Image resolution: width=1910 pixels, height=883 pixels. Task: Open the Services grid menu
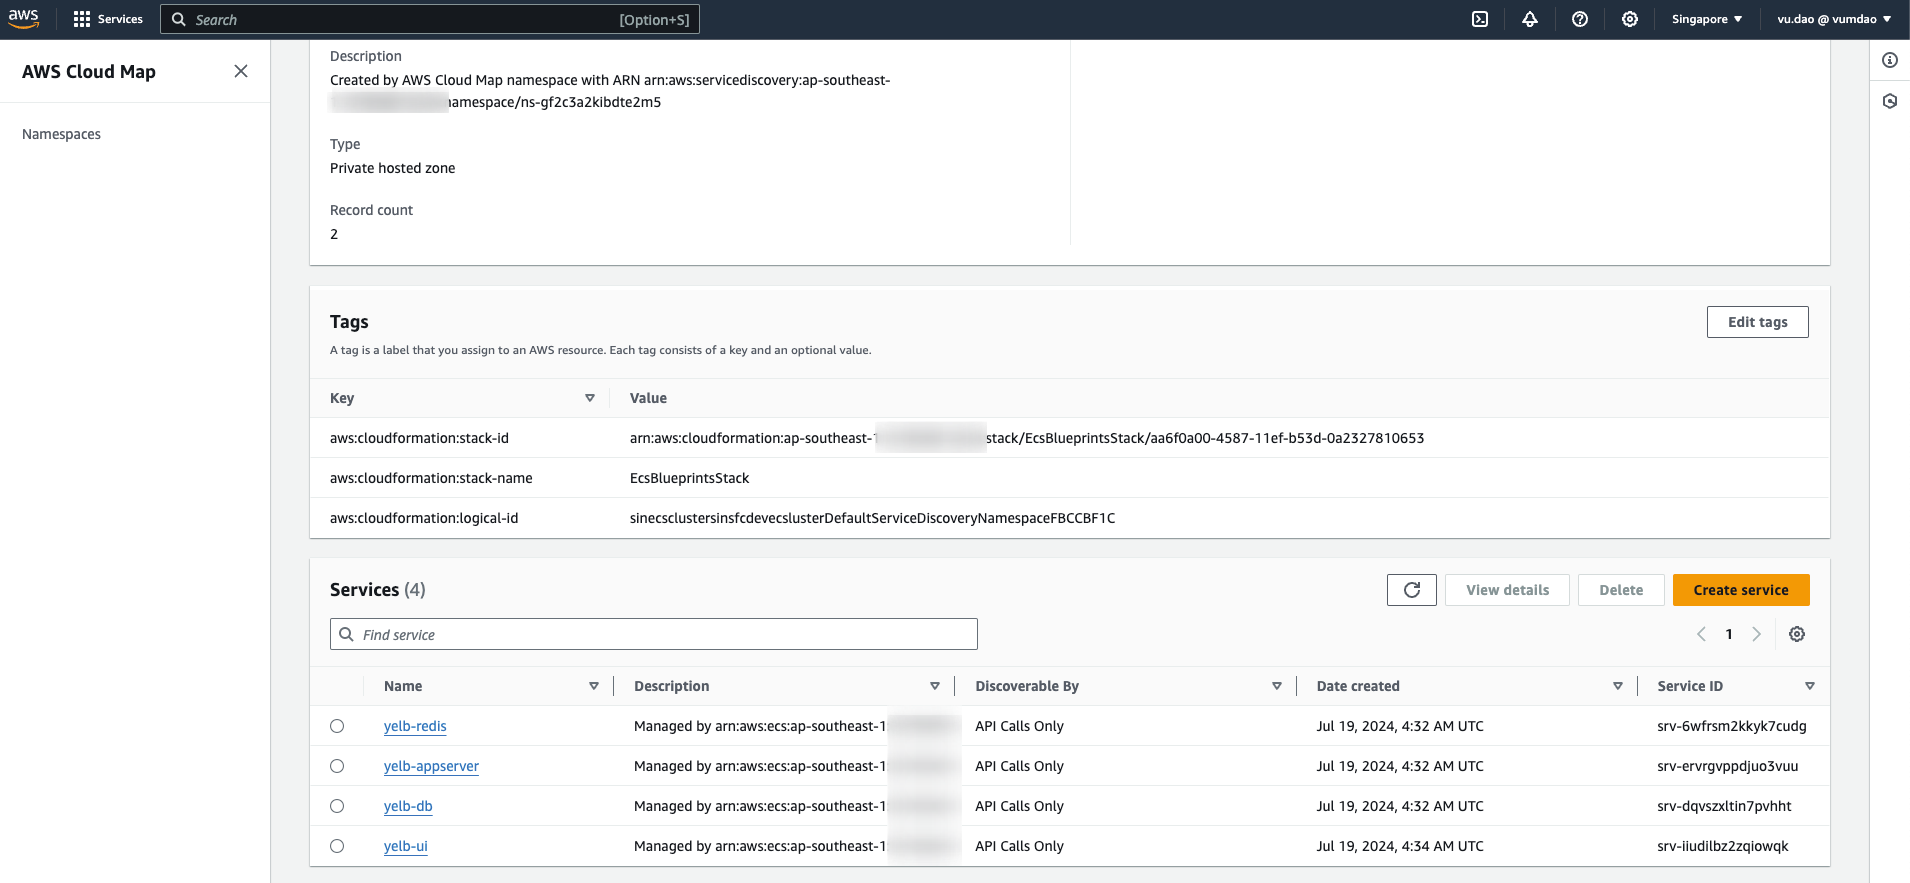pos(82,19)
